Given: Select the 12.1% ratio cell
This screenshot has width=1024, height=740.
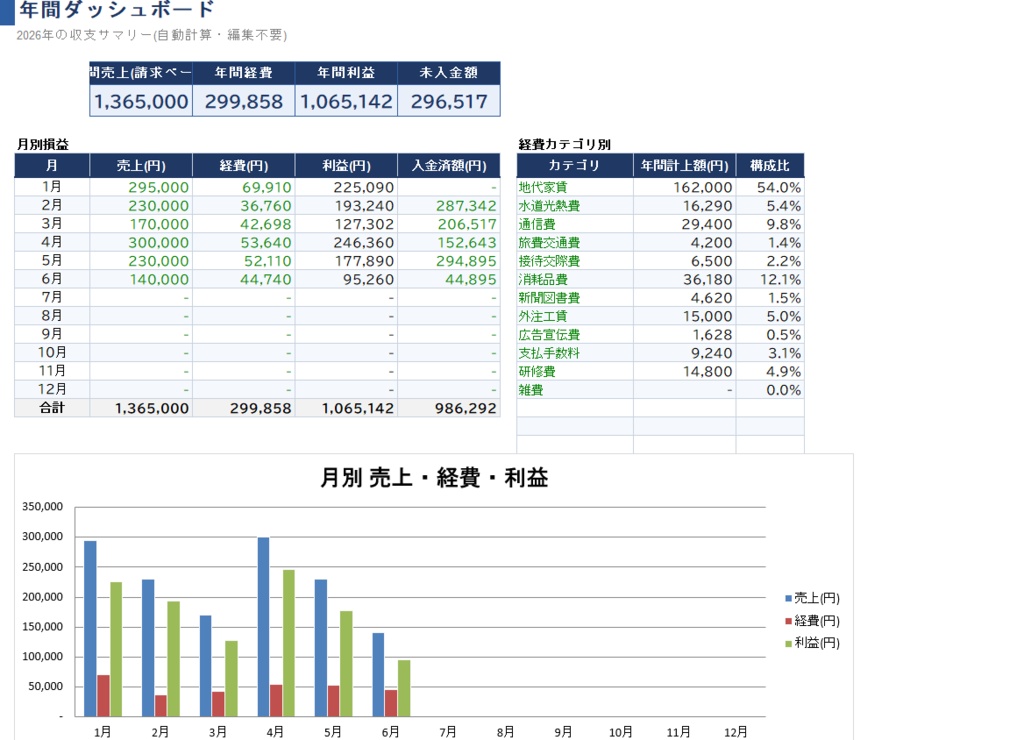Looking at the screenshot, I should (770, 279).
